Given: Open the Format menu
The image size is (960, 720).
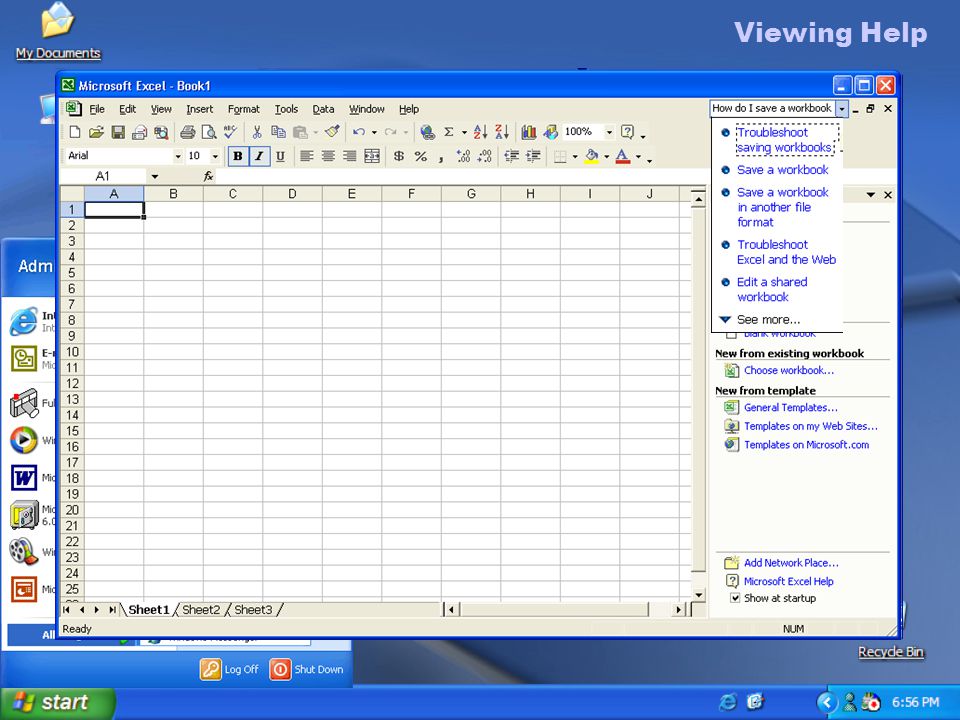Looking at the screenshot, I should coord(244,109).
